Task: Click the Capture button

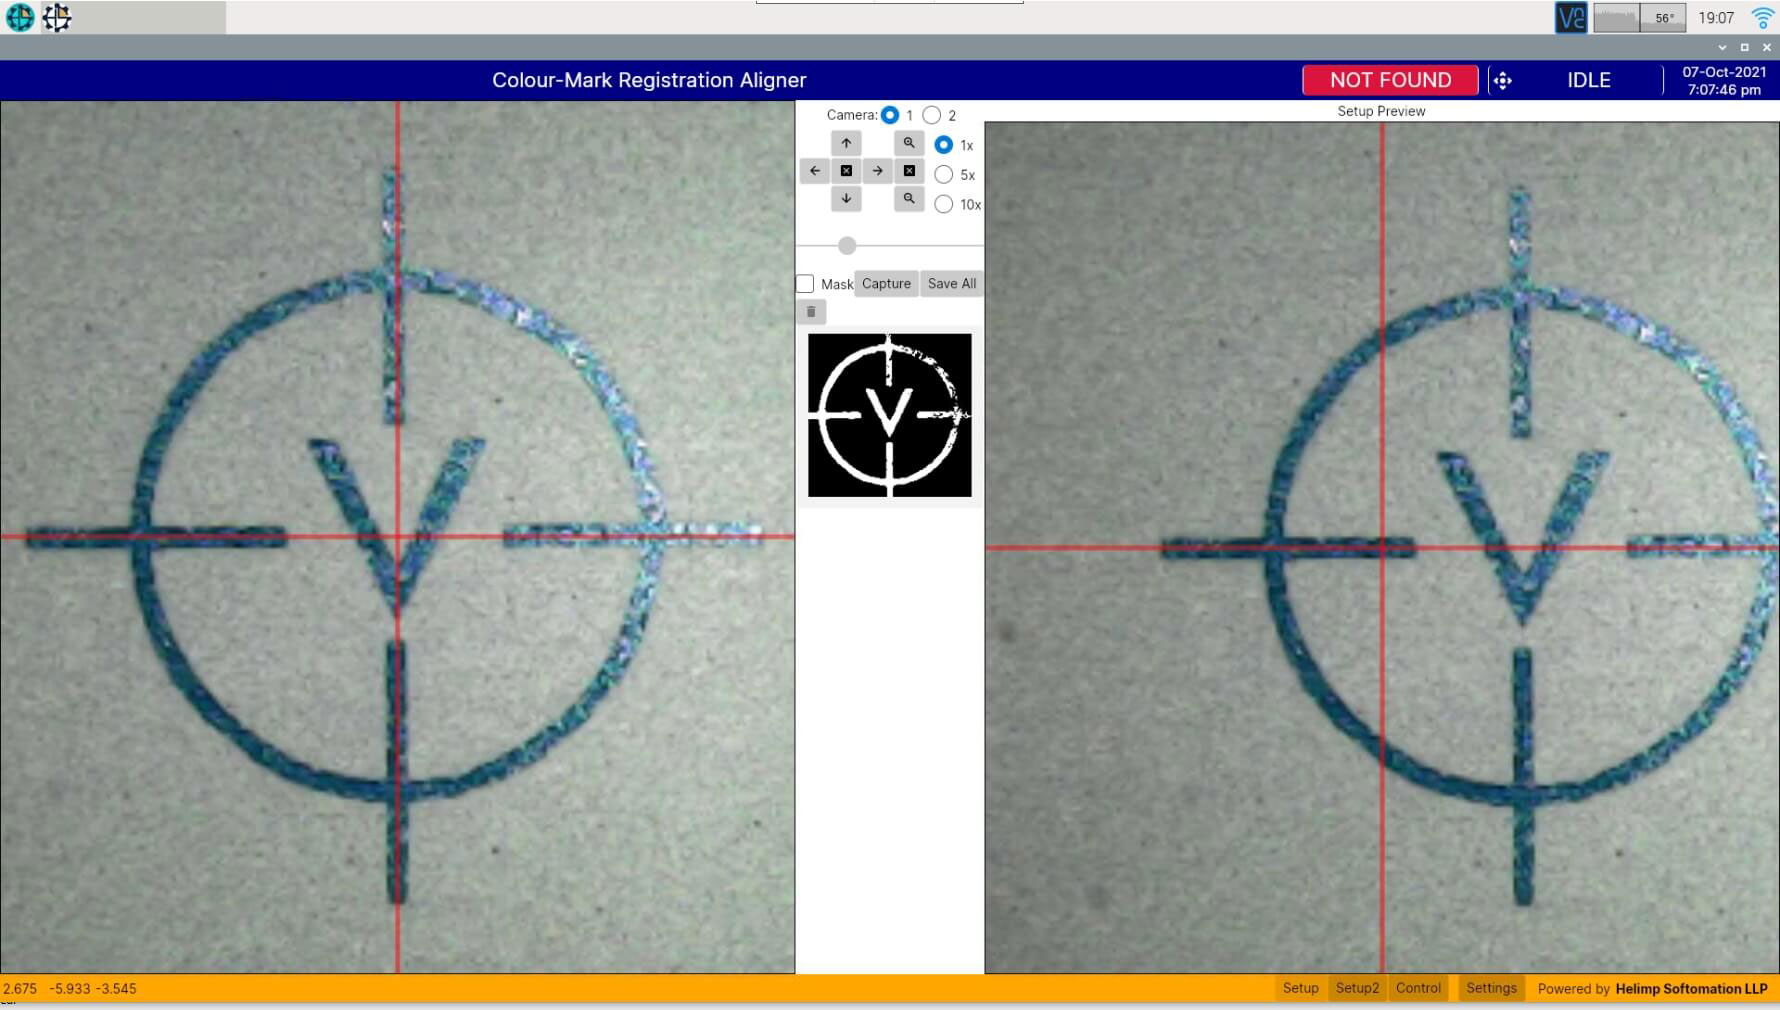Action: point(886,284)
